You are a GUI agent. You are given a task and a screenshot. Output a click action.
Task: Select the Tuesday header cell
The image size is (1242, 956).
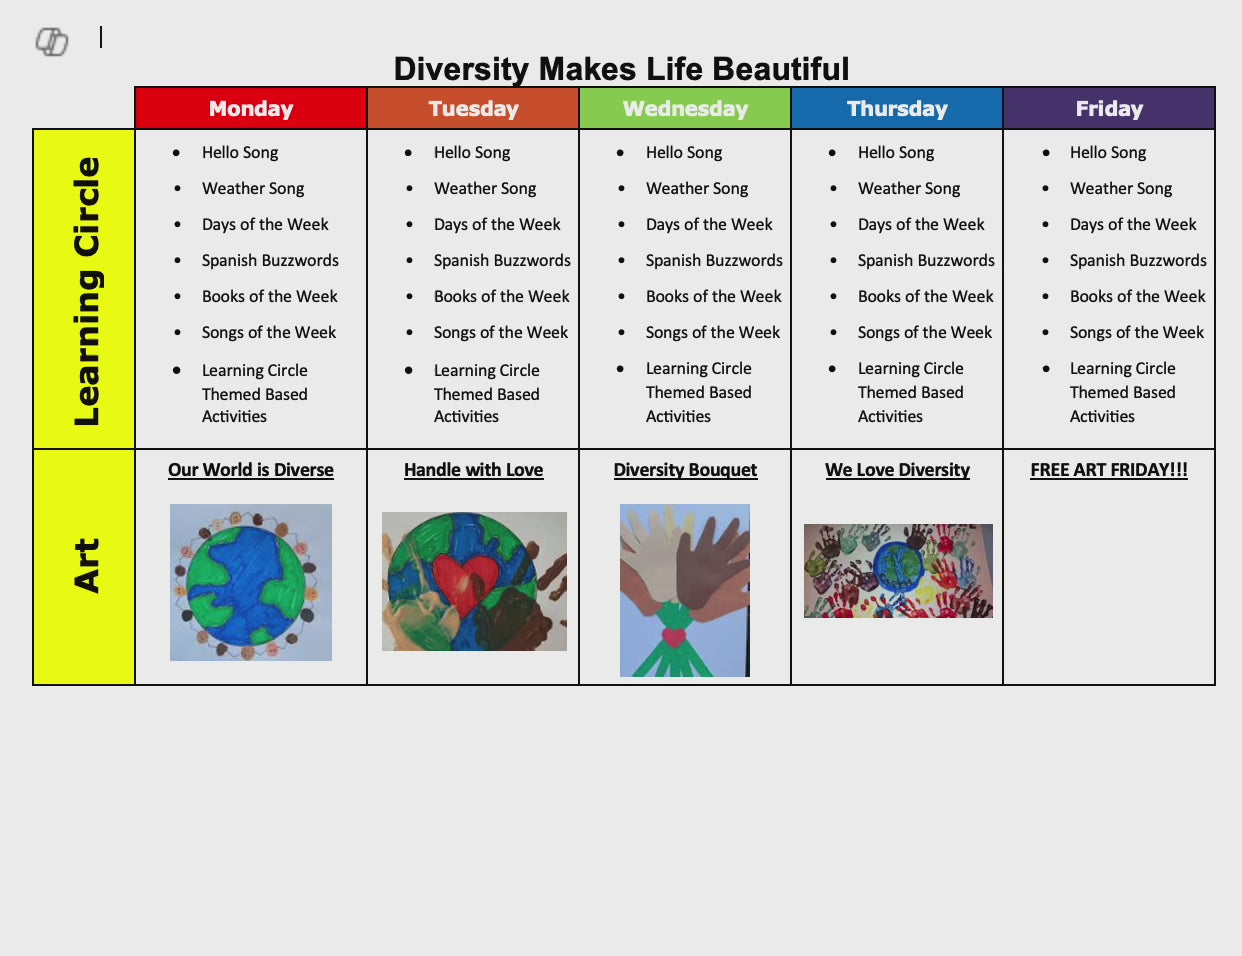[x=473, y=109]
